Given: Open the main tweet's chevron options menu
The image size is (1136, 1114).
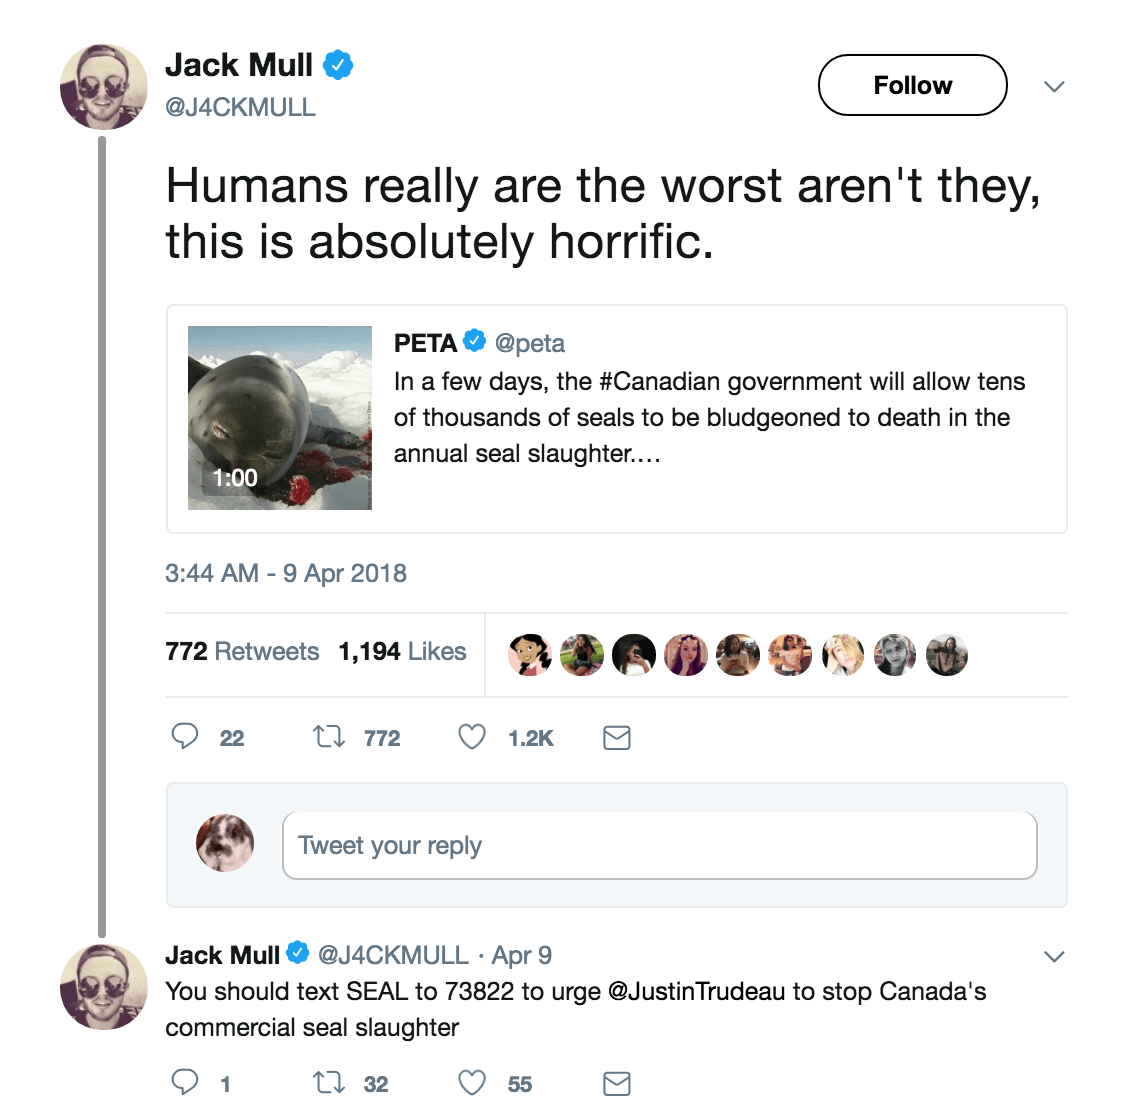Looking at the screenshot, I should coord(1054,87).
